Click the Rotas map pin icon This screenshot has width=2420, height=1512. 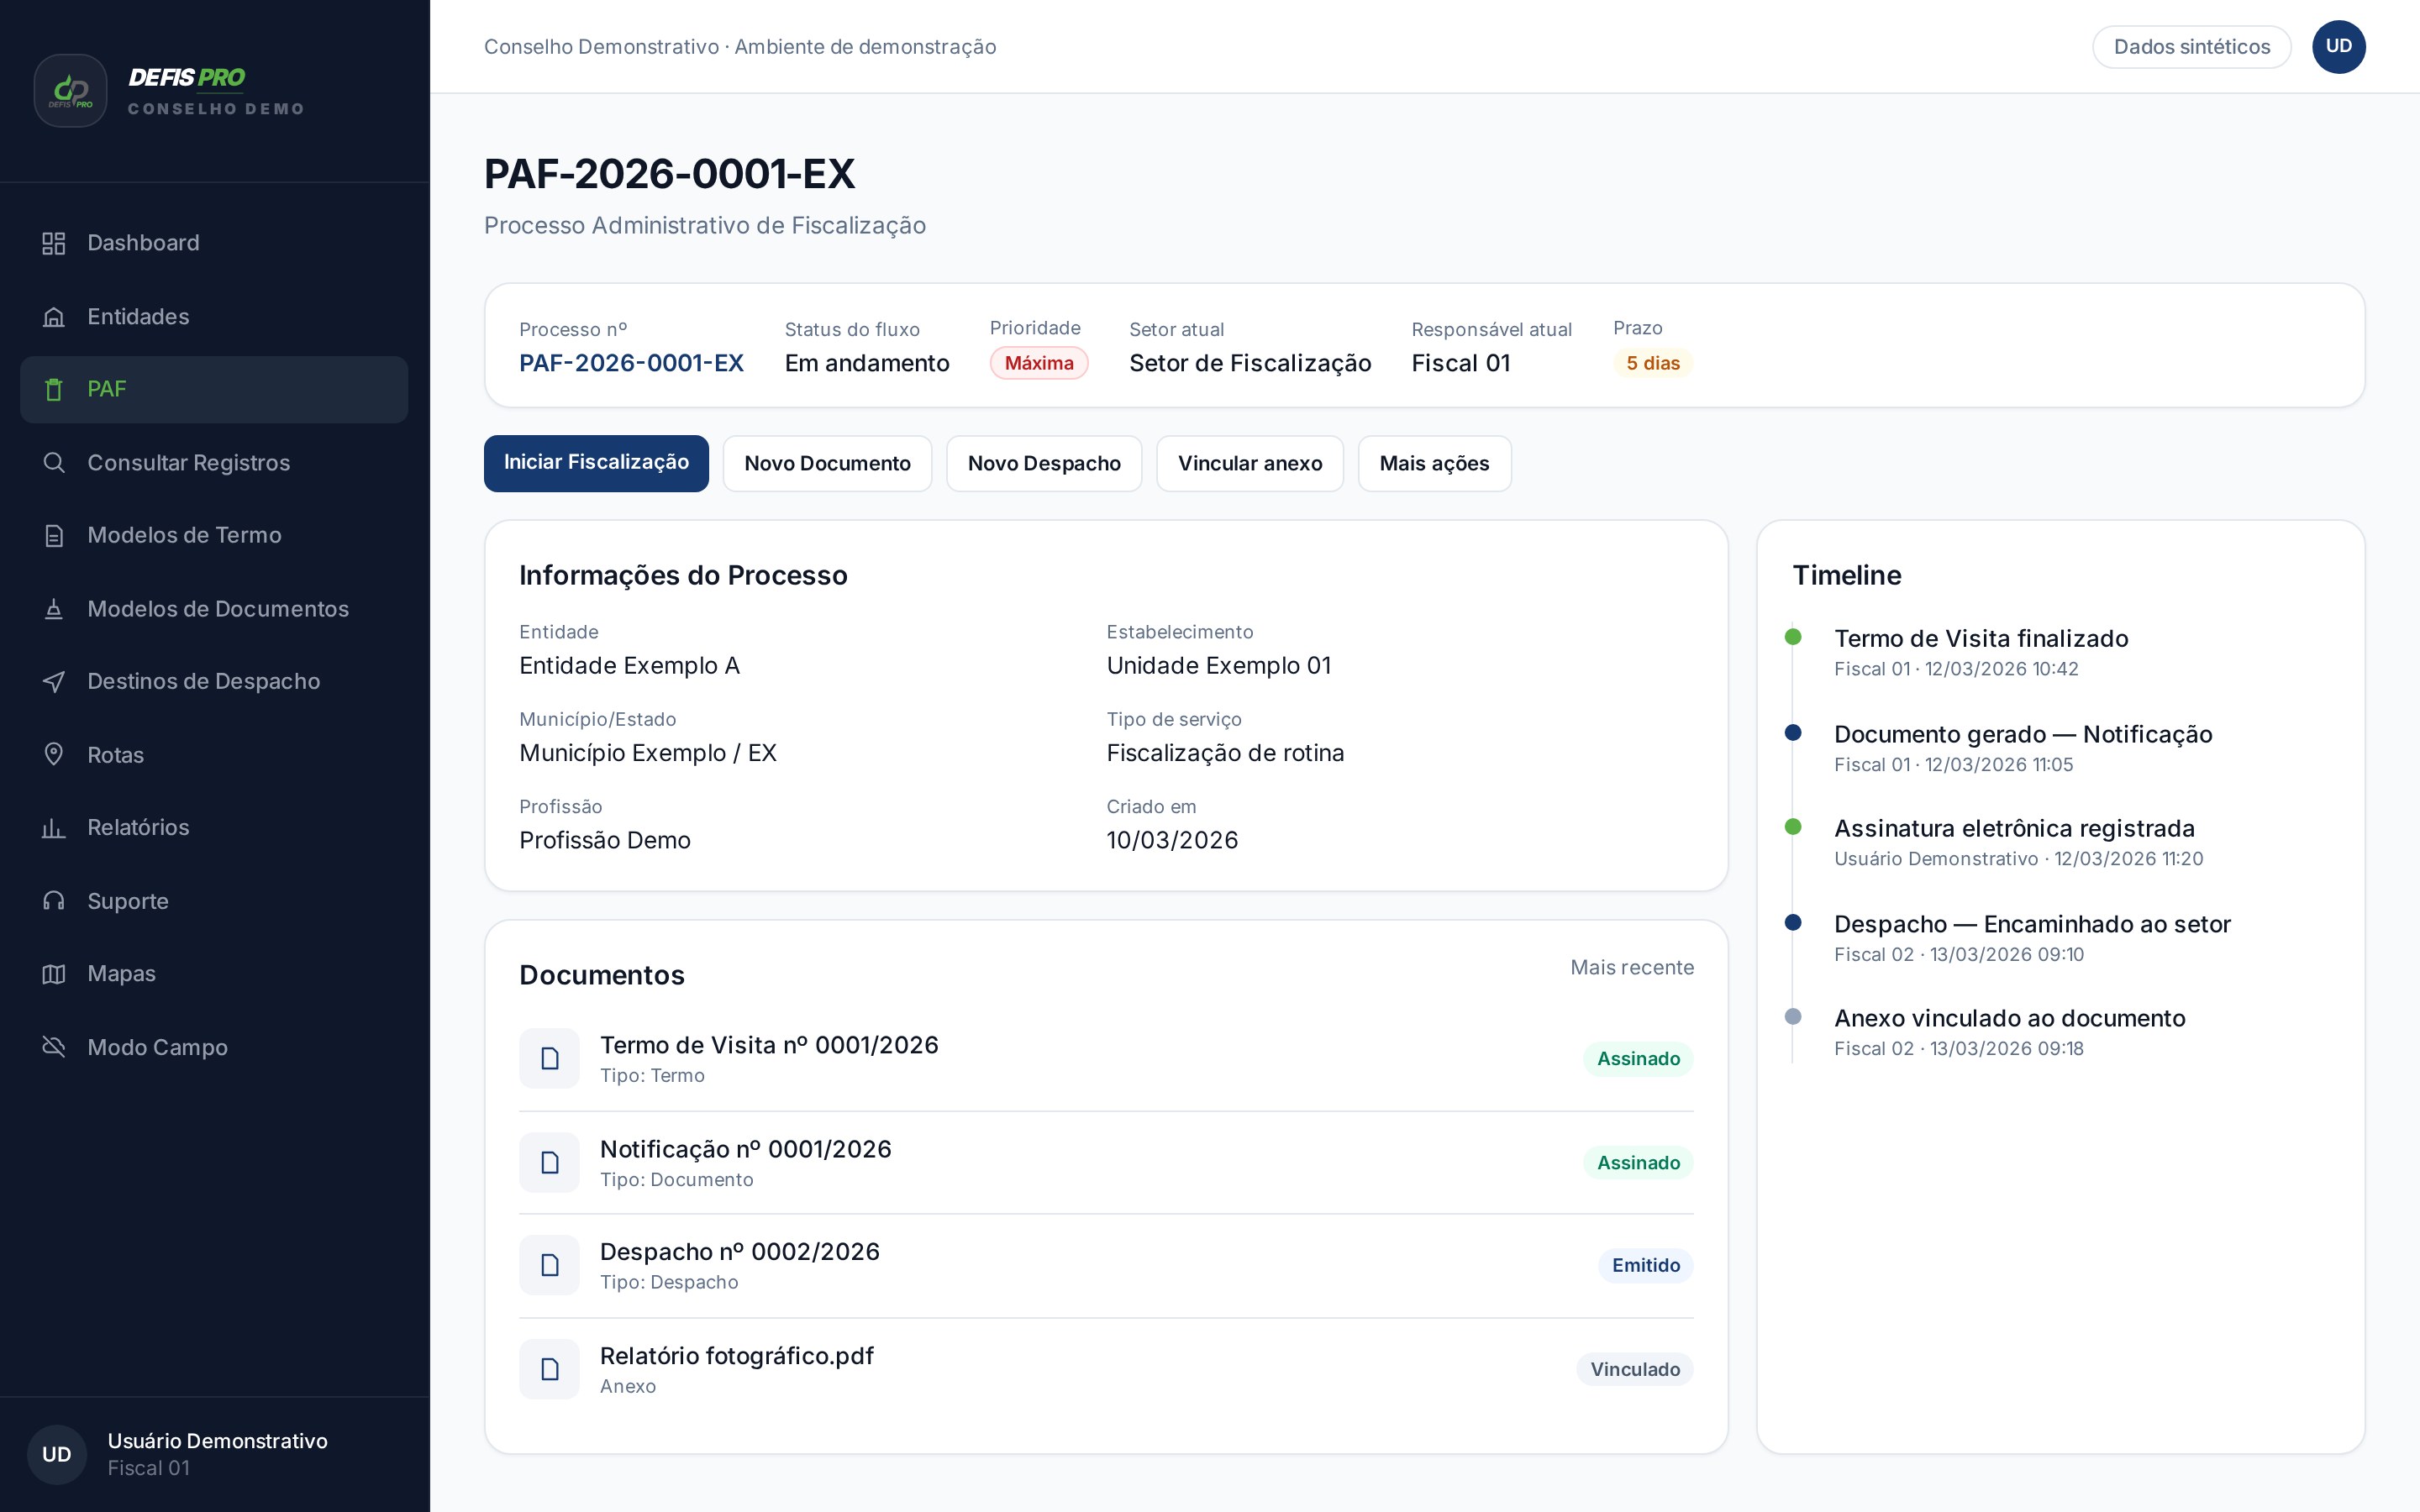54,755
